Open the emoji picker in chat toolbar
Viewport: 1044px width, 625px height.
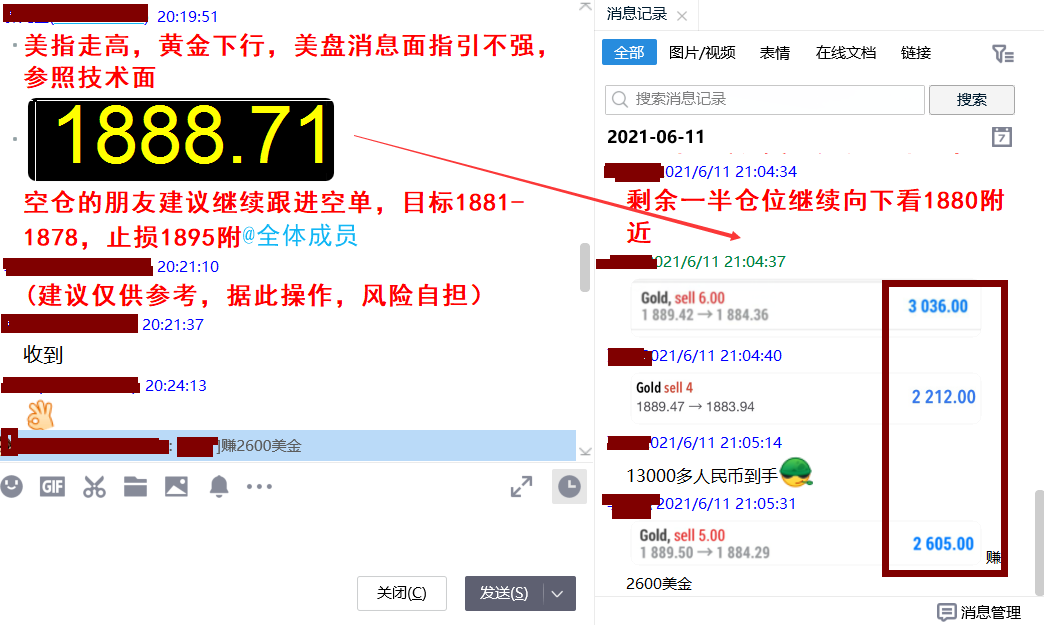click(12, 487)
